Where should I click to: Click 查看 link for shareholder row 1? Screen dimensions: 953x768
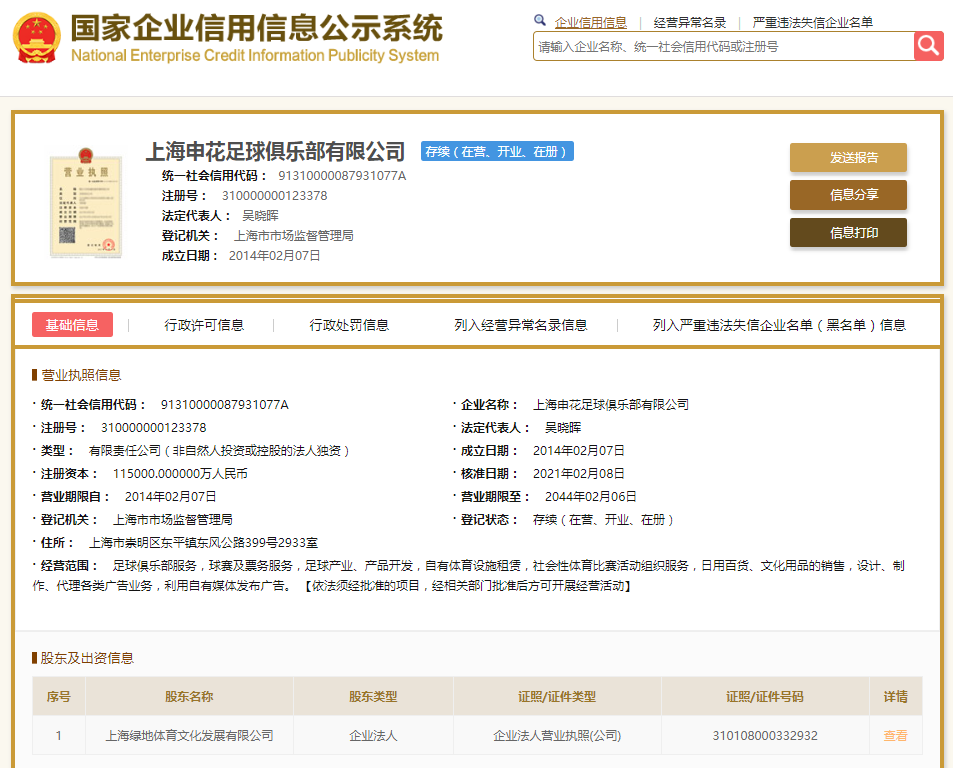[895, 735]
